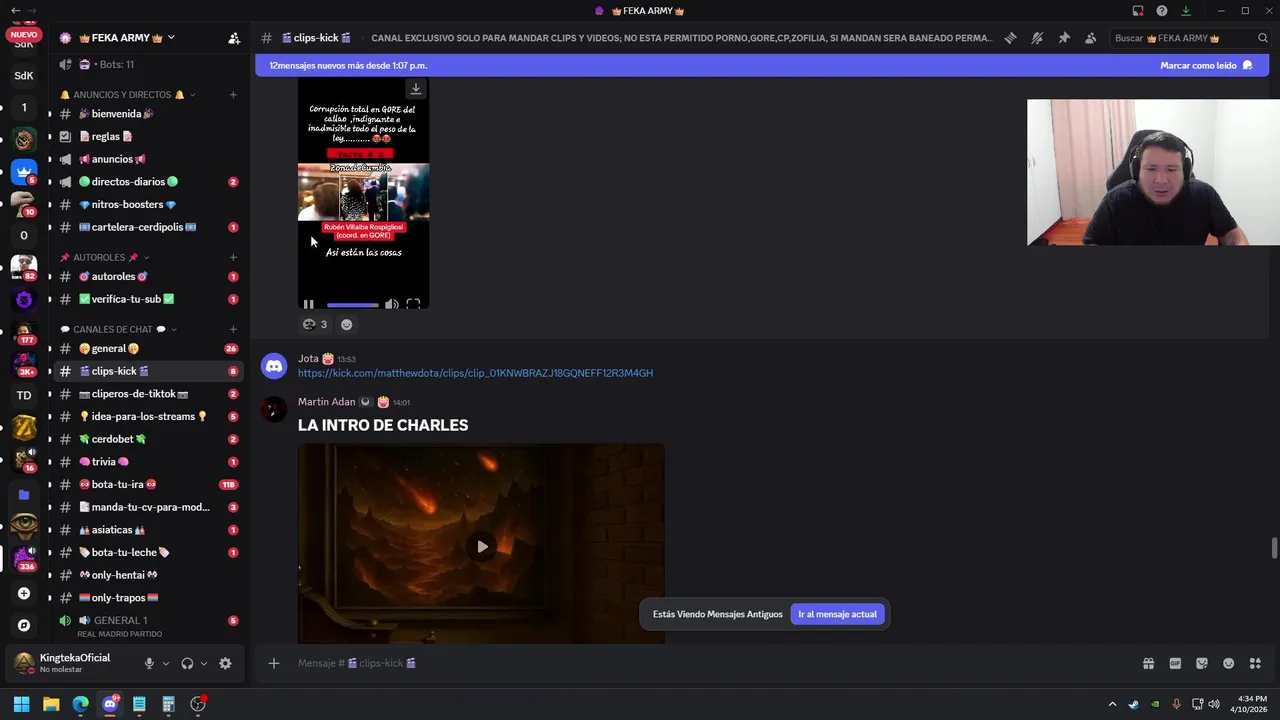
Task: Seek using the video progress bar
Action: 352,304
